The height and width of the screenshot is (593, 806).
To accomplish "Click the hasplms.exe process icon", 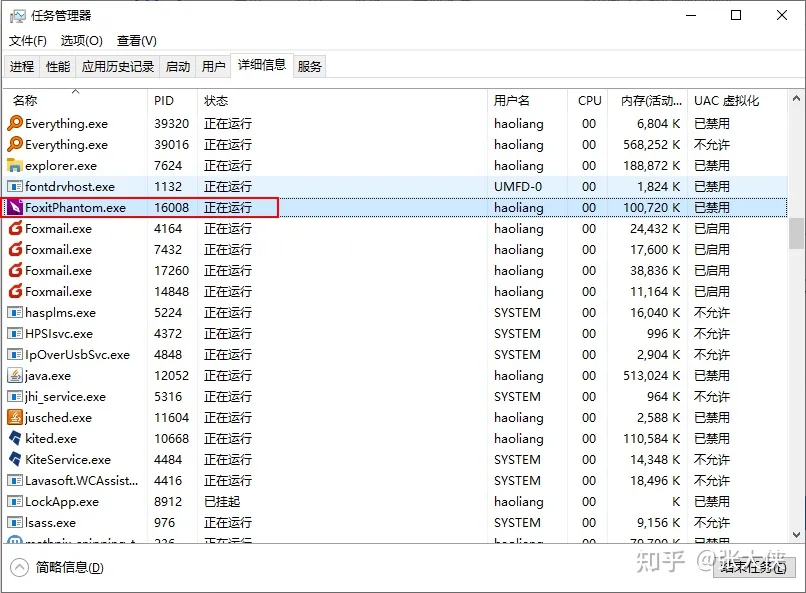I will click(15, 312).
